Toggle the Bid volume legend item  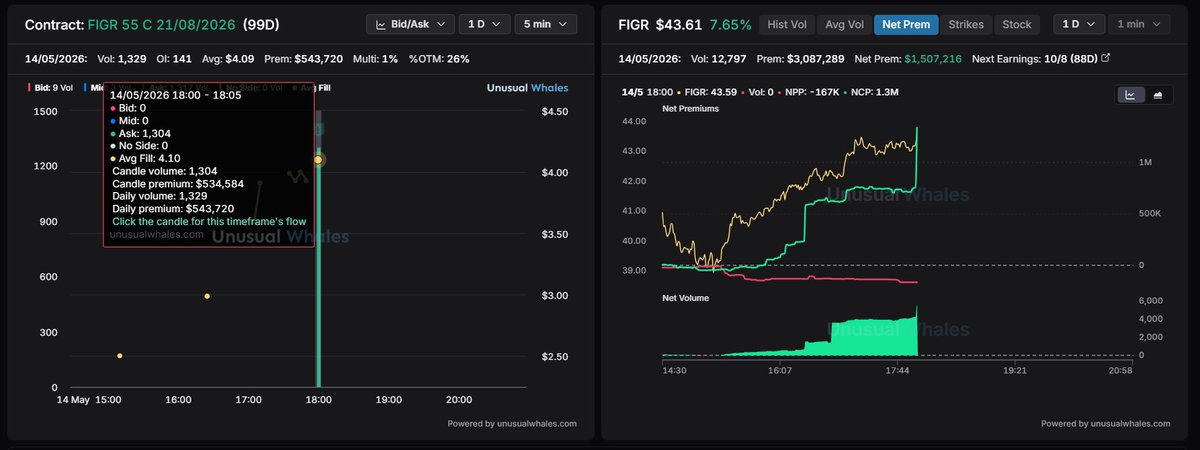click(x=51, y=88)
